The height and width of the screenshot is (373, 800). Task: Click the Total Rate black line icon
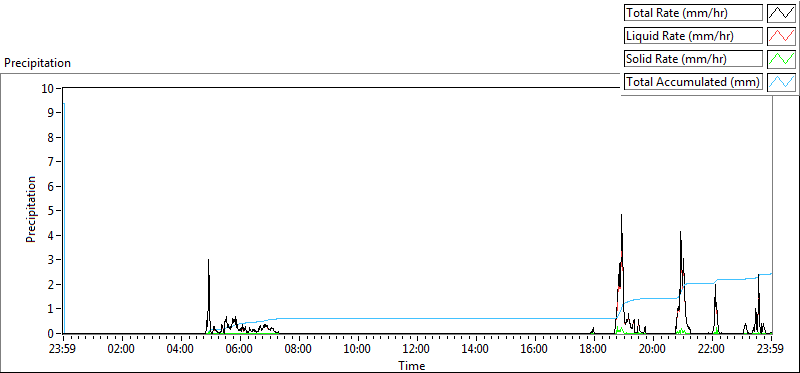click(782, 13)
